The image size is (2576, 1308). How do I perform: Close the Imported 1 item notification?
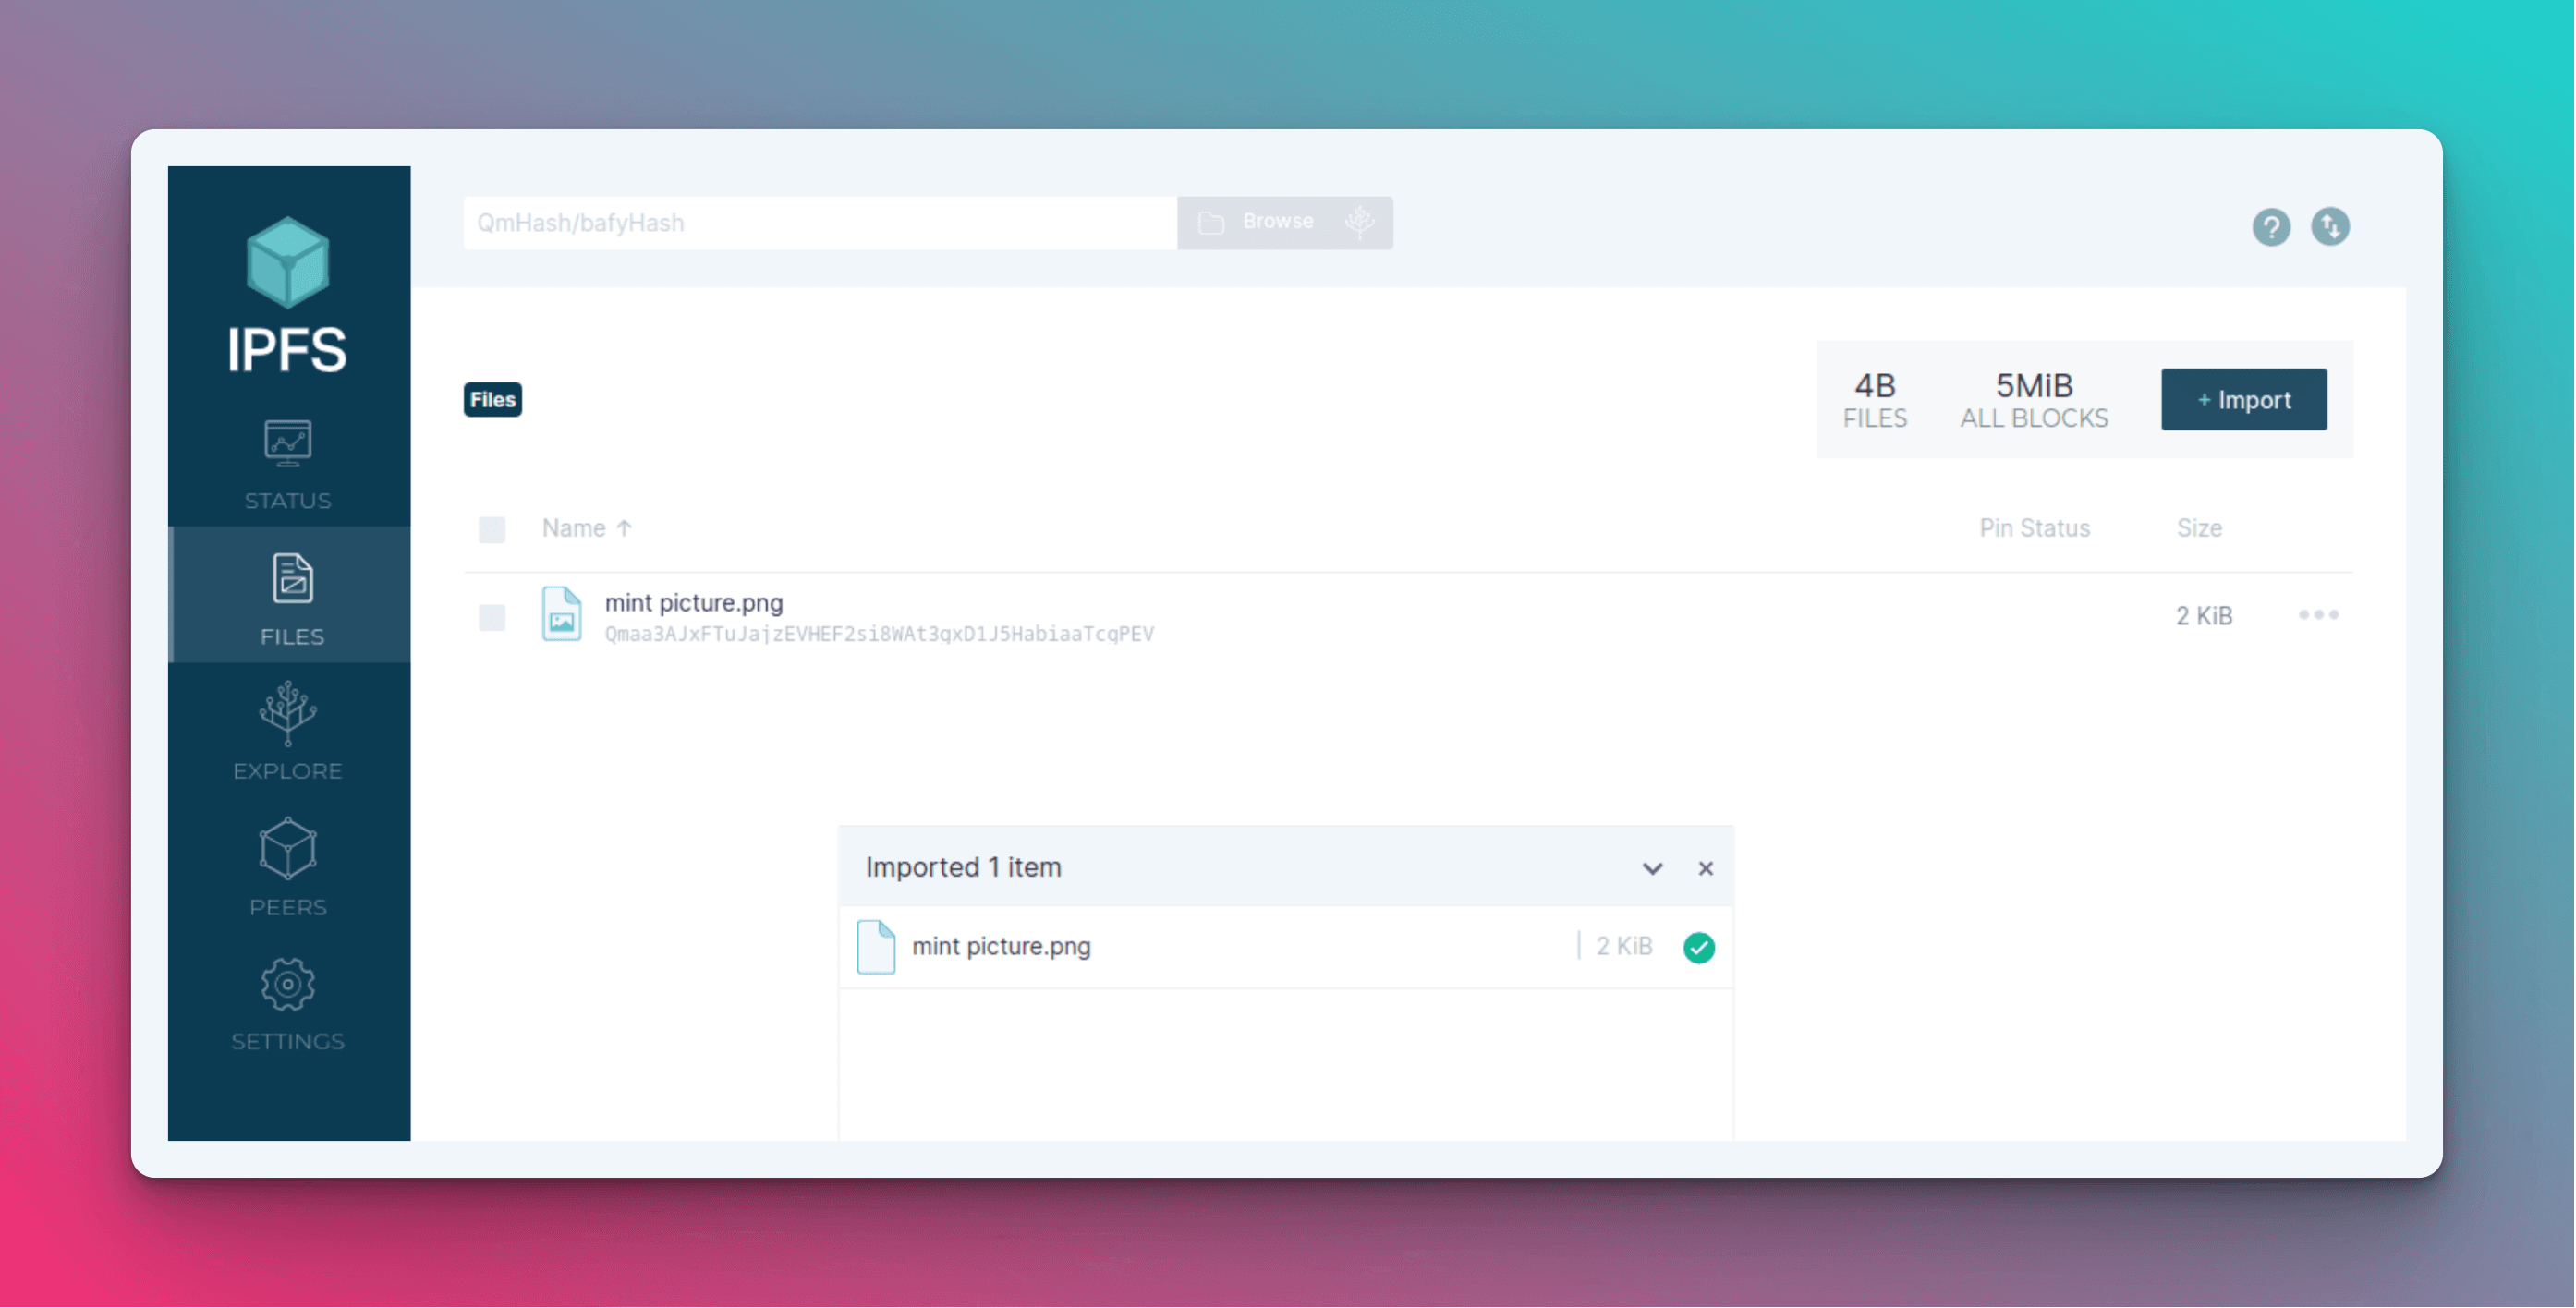[1706, 868]
